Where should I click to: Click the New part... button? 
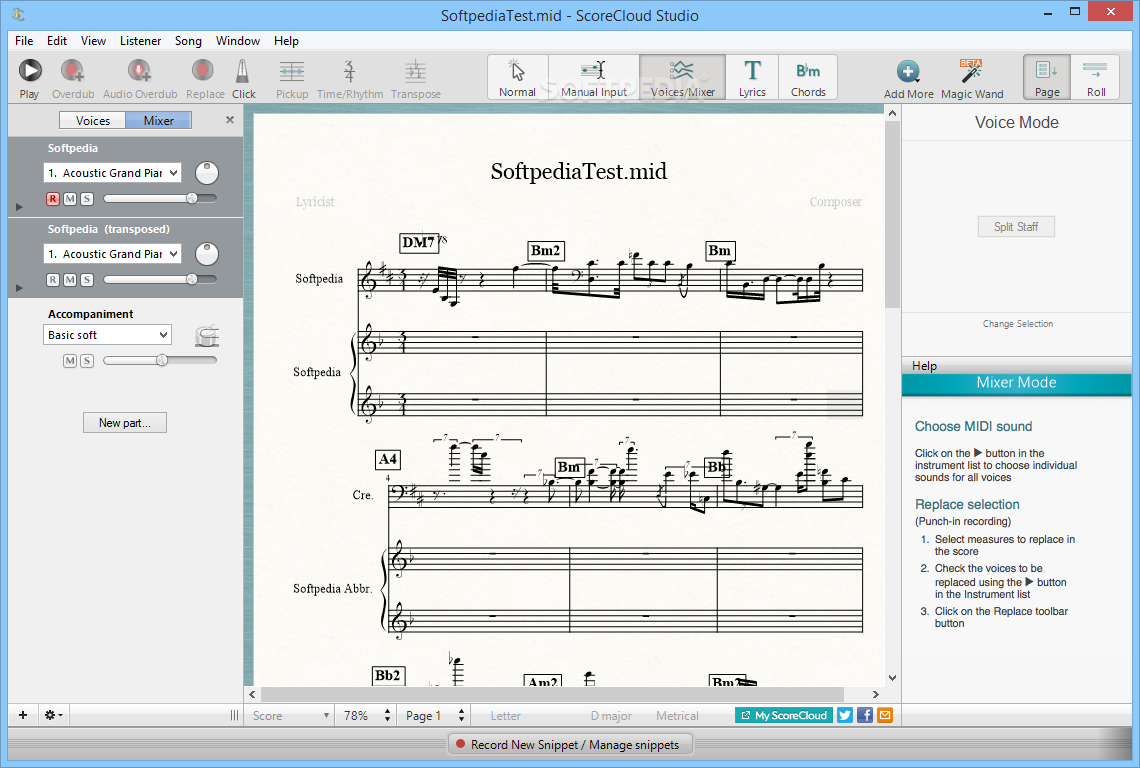[x=125, y=423]
